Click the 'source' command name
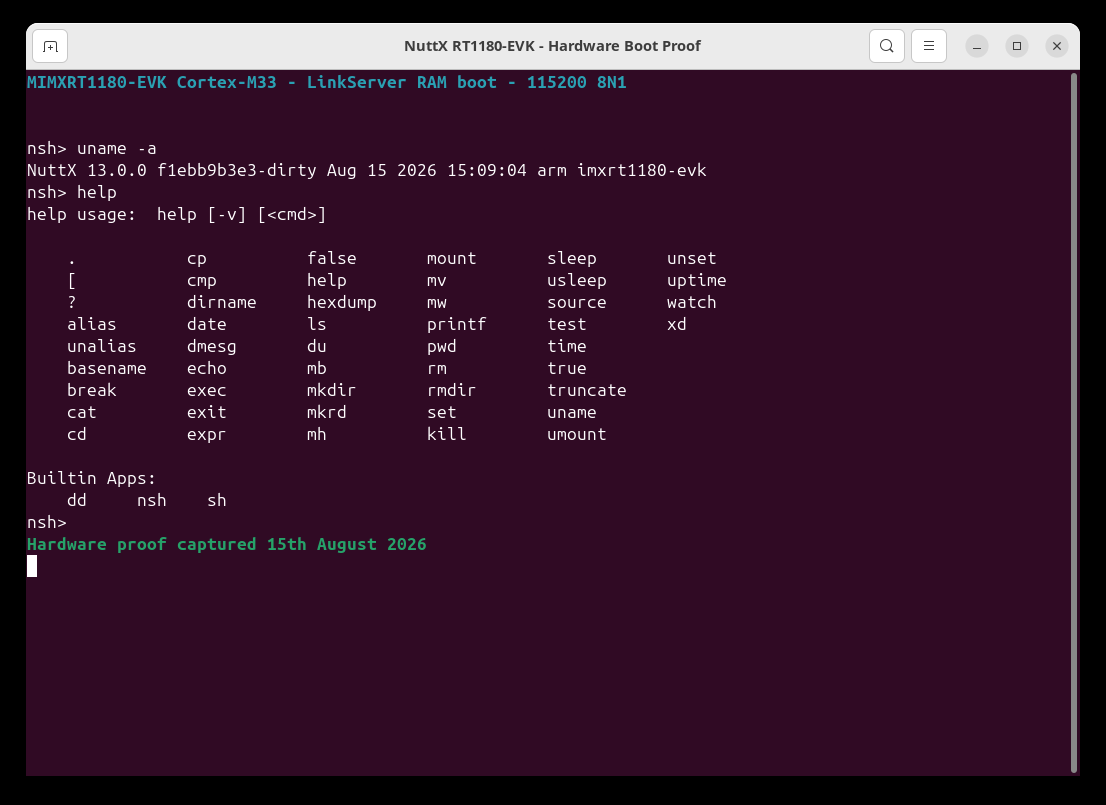Viewport: 1106px width, 805px height. pos(577,302)
